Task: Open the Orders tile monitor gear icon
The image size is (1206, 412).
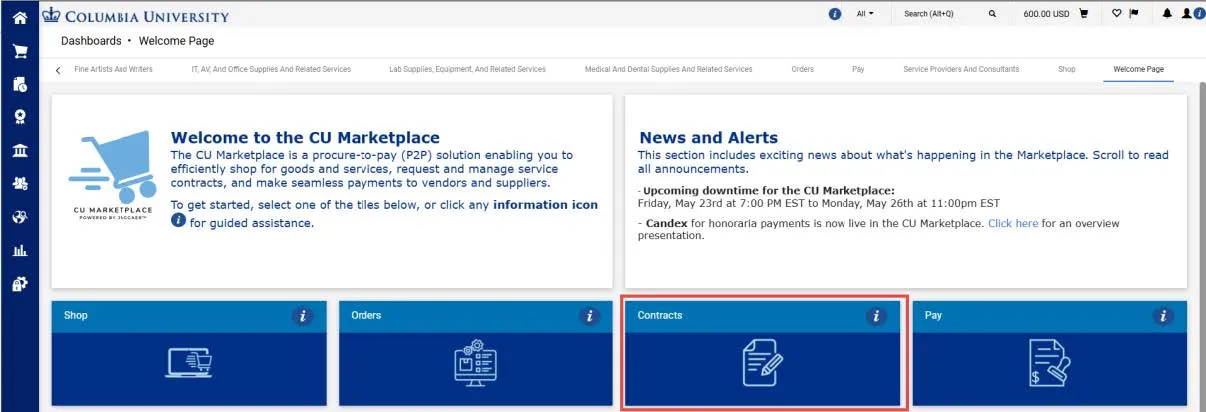Action: pos(476,364)
